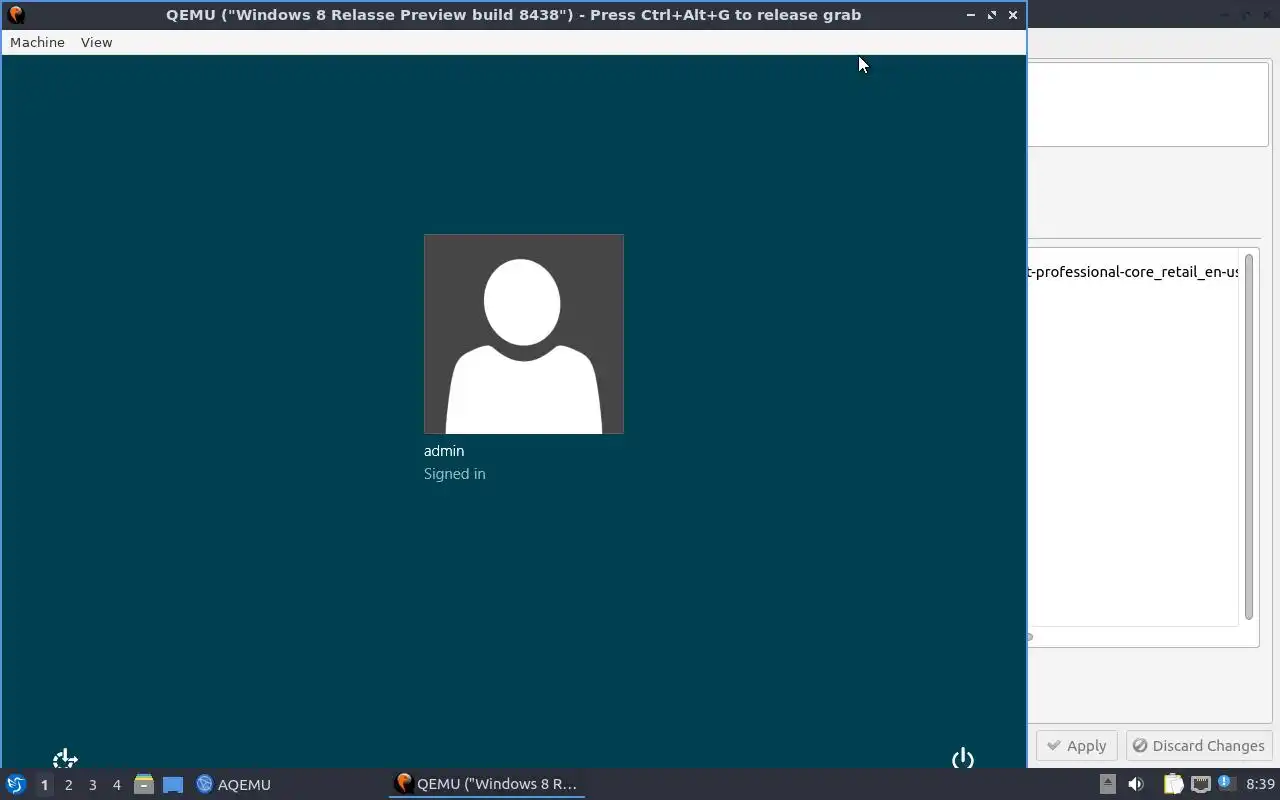Click the vertical scrollbar in AQEMU panel
The height and width of the screenshot is (800, 1280).
pyautogui.click(x=1249, y=437)
